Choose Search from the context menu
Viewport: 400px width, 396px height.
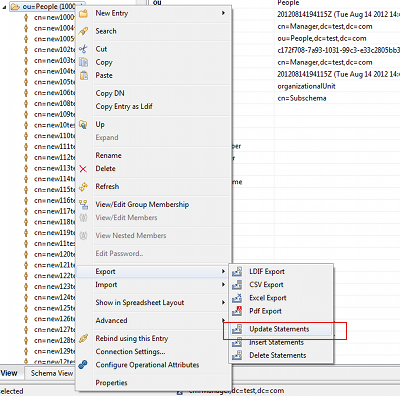(106, 31)
